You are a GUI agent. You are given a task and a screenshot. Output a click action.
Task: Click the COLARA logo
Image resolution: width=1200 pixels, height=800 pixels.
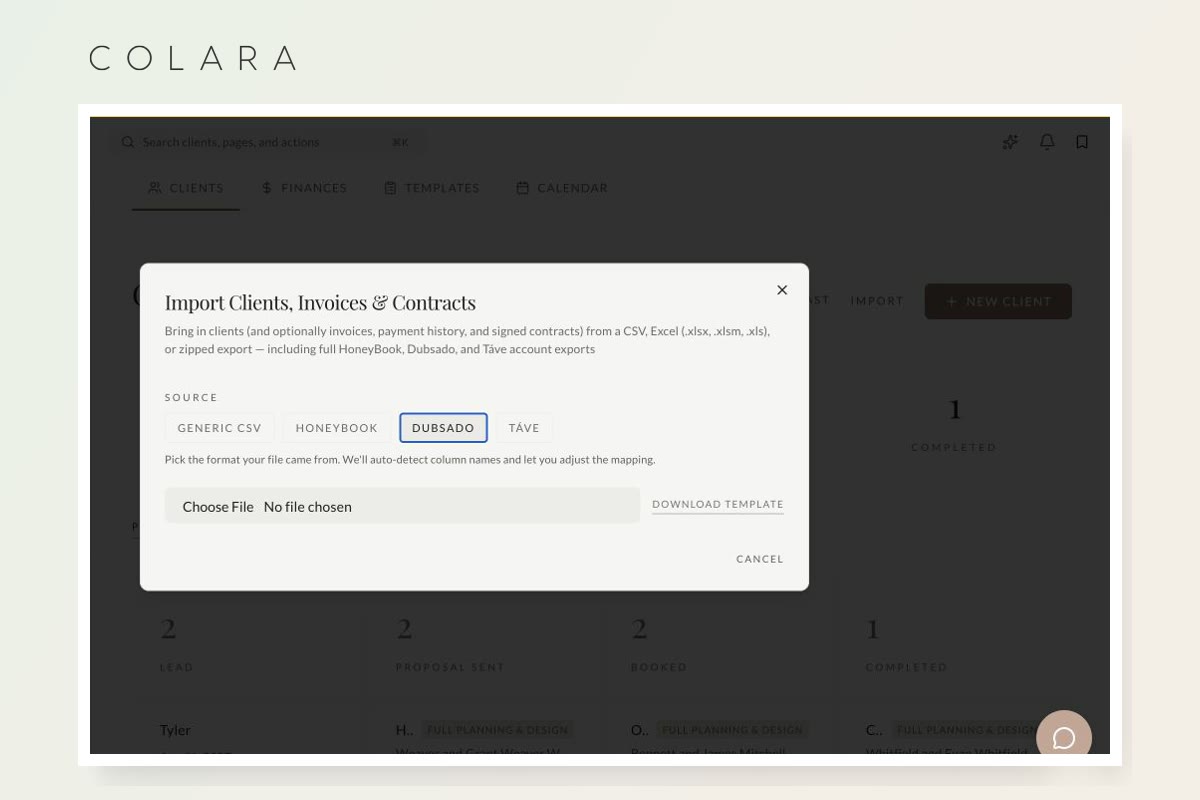pos(194,58)
